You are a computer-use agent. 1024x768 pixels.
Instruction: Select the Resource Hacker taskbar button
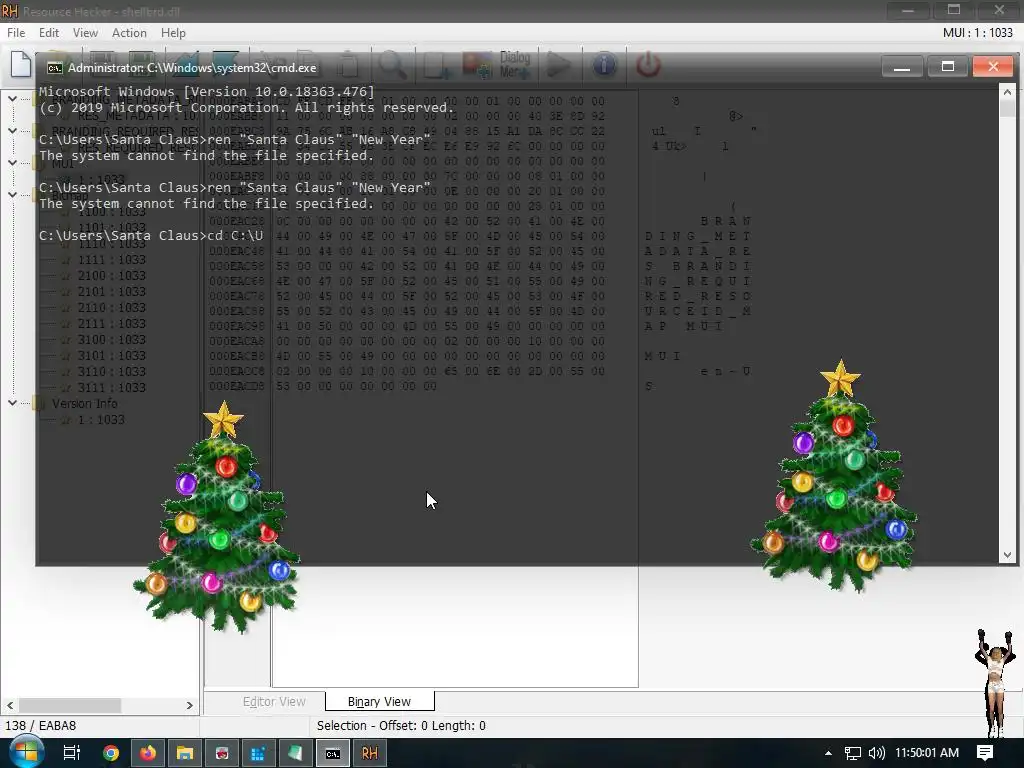[x=370, y=753]
